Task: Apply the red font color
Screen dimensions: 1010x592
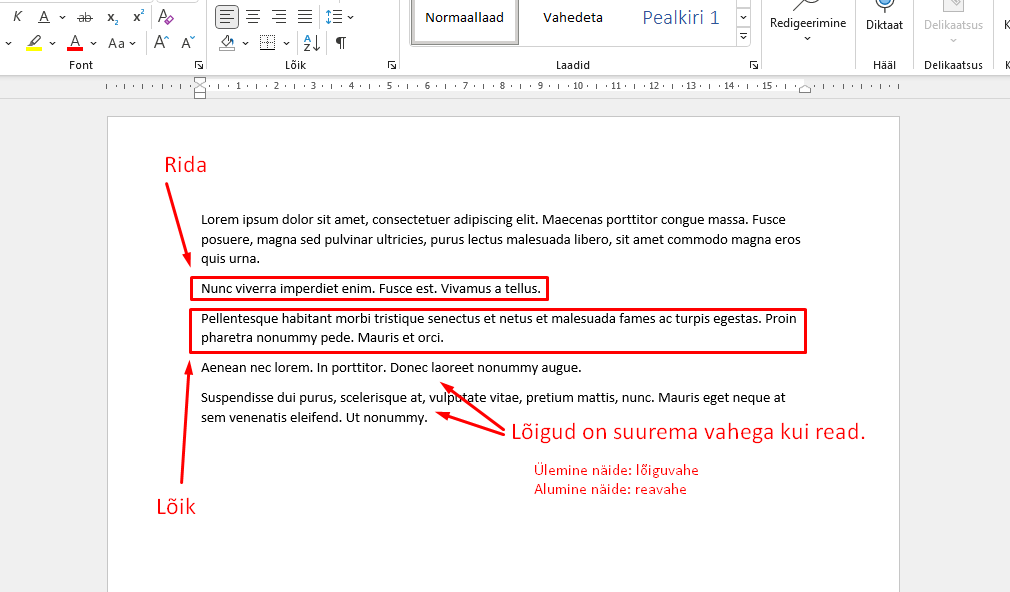Action: (x=75, y=43)
